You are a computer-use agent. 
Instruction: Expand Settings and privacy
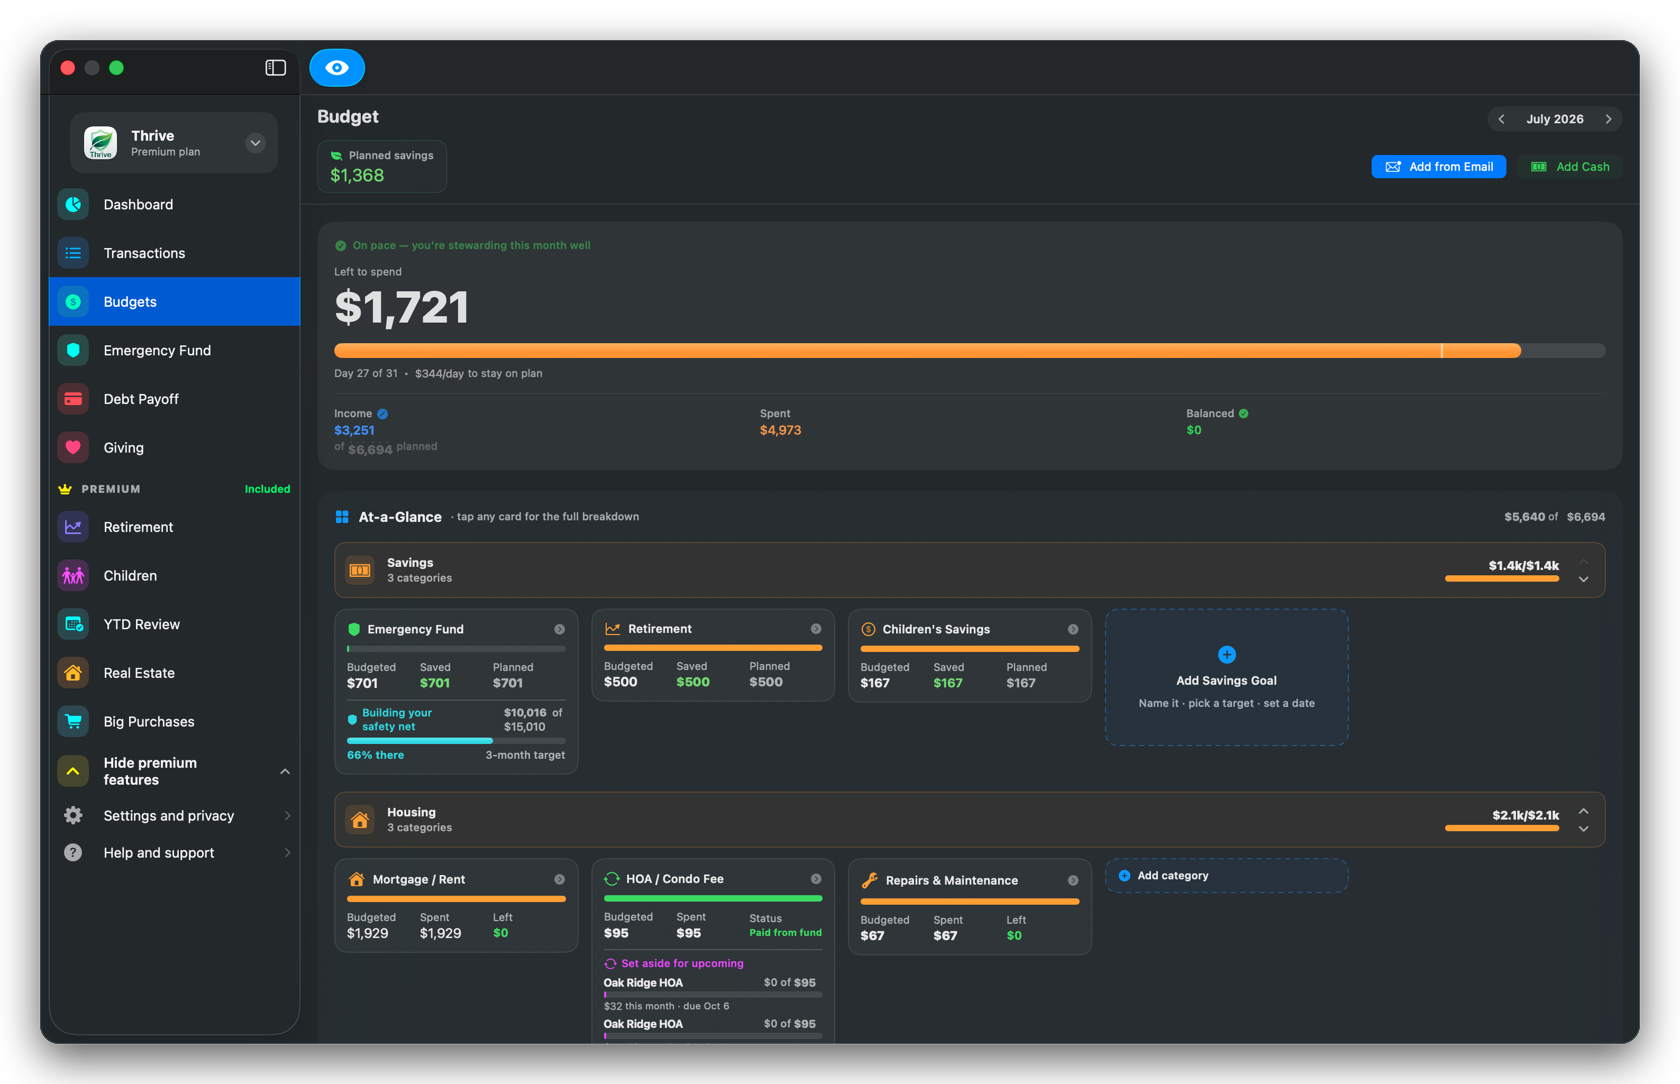pos(175,816)
